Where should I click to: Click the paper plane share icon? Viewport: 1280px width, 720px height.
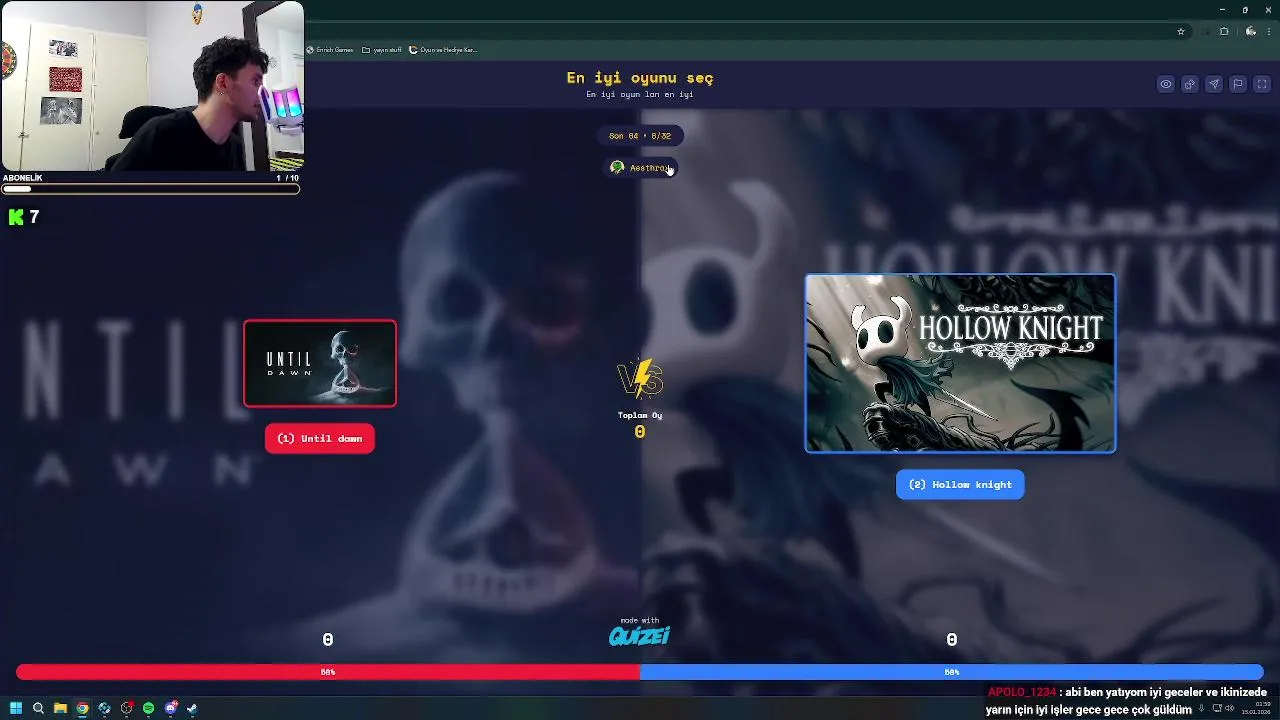pos(1214,84)
